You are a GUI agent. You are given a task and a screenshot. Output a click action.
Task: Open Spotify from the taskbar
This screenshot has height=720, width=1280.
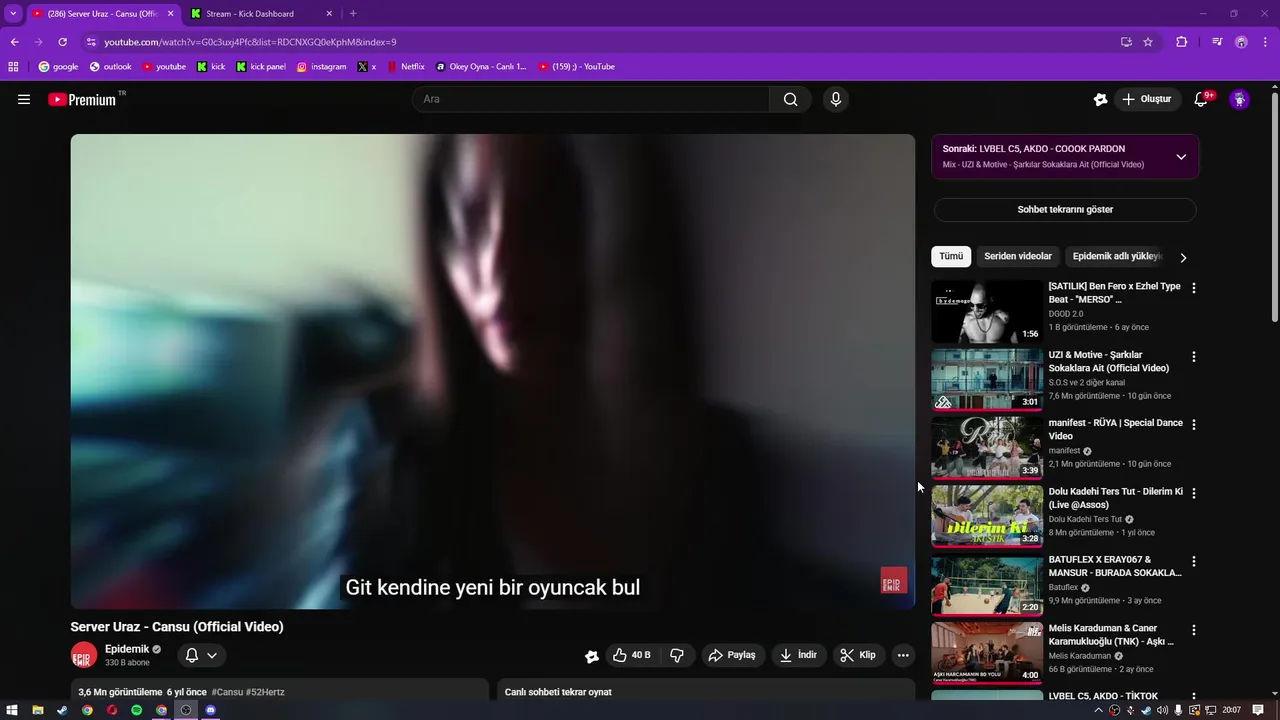tap(137, 710)
